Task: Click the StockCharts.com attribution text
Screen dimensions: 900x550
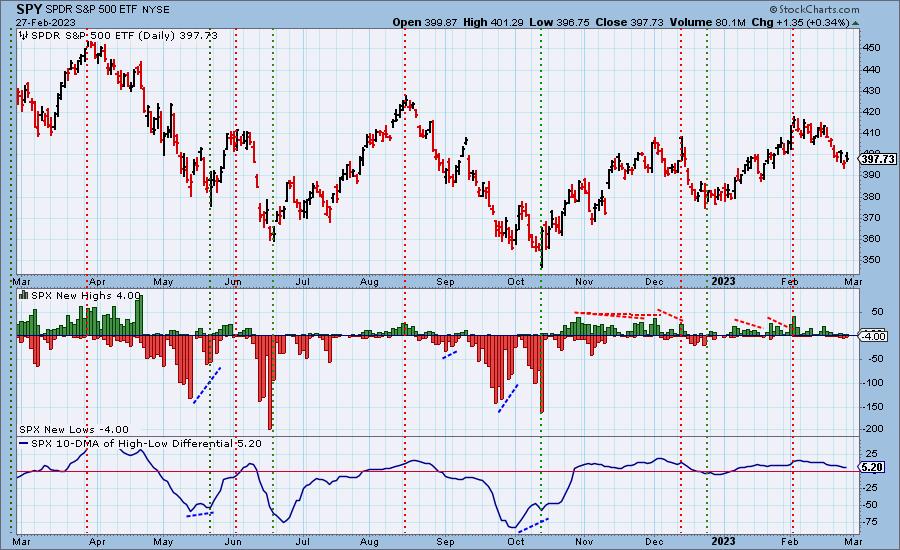Action: (x=814, y=9)
